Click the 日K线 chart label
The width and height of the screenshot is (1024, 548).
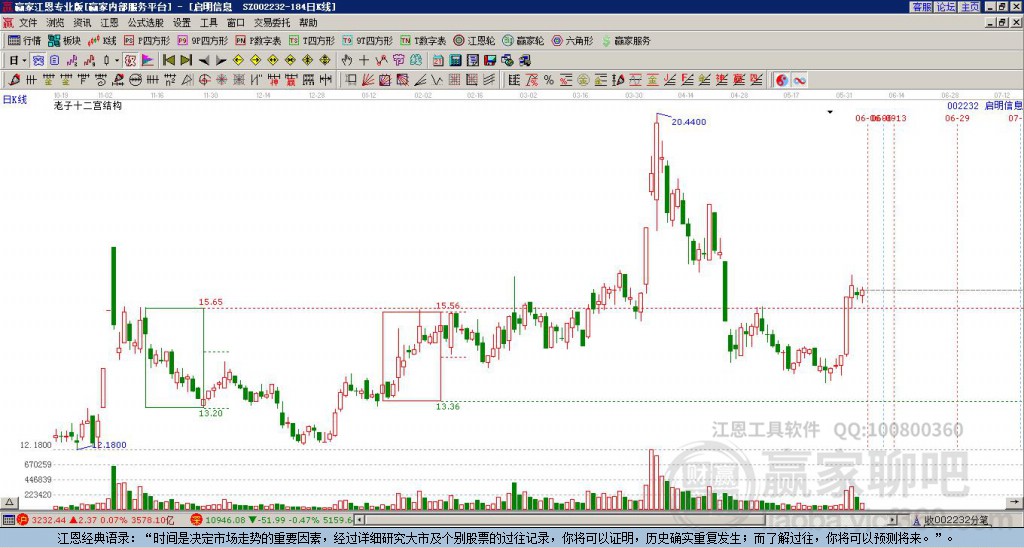[15, 100]
